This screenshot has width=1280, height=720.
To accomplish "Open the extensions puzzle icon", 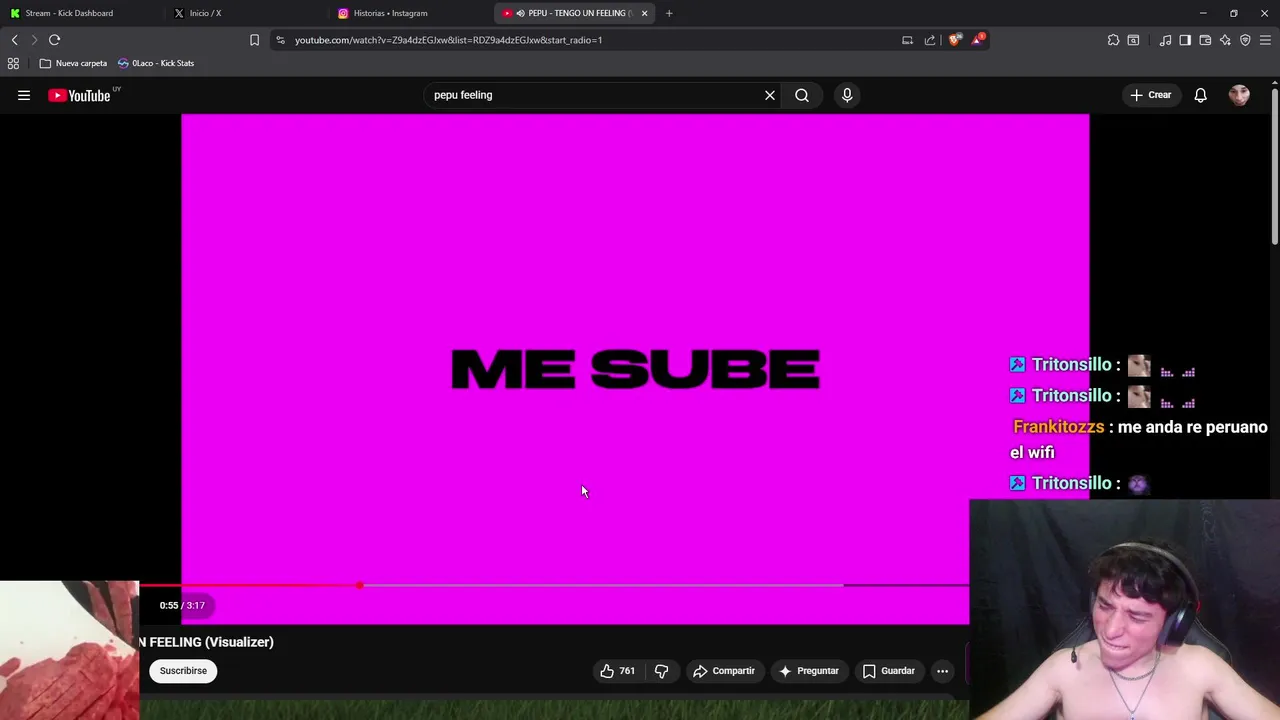I will (1113, 40).
